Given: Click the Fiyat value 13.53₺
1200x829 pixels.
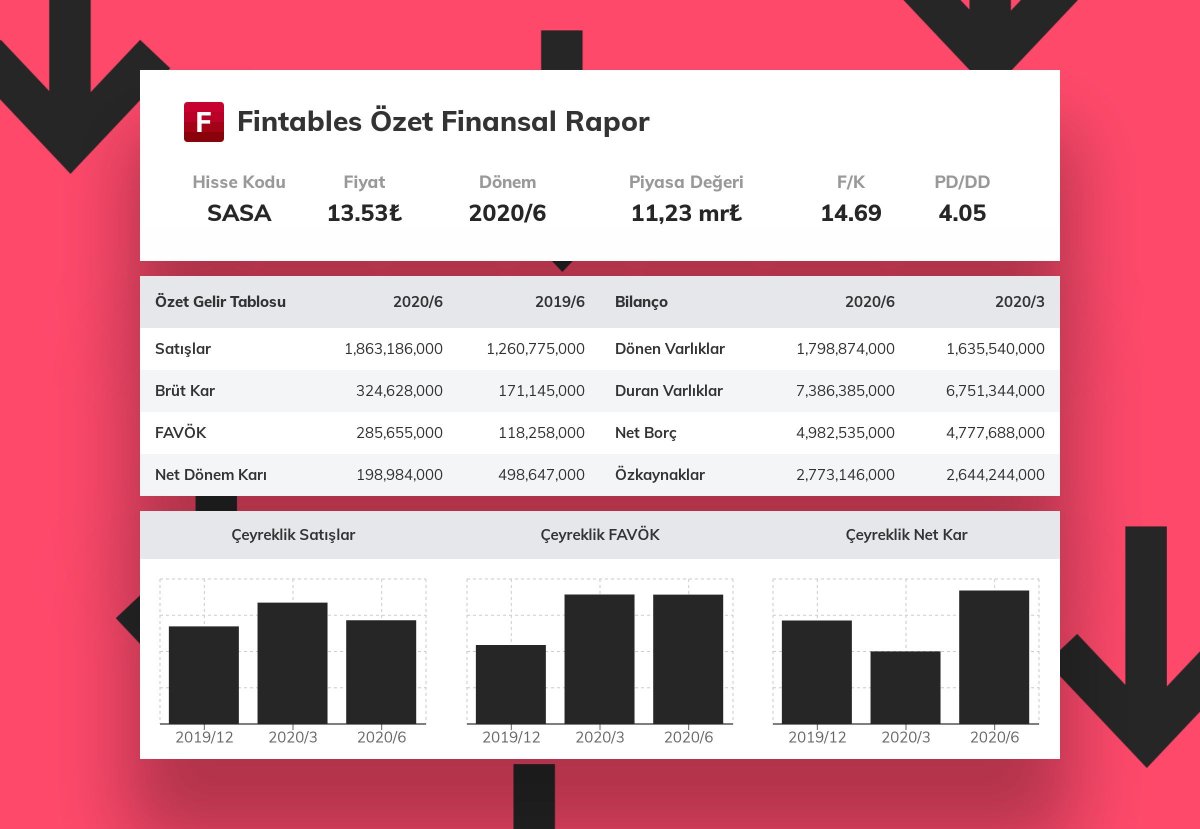Looking at the screenshot, I should click(364, 213).
